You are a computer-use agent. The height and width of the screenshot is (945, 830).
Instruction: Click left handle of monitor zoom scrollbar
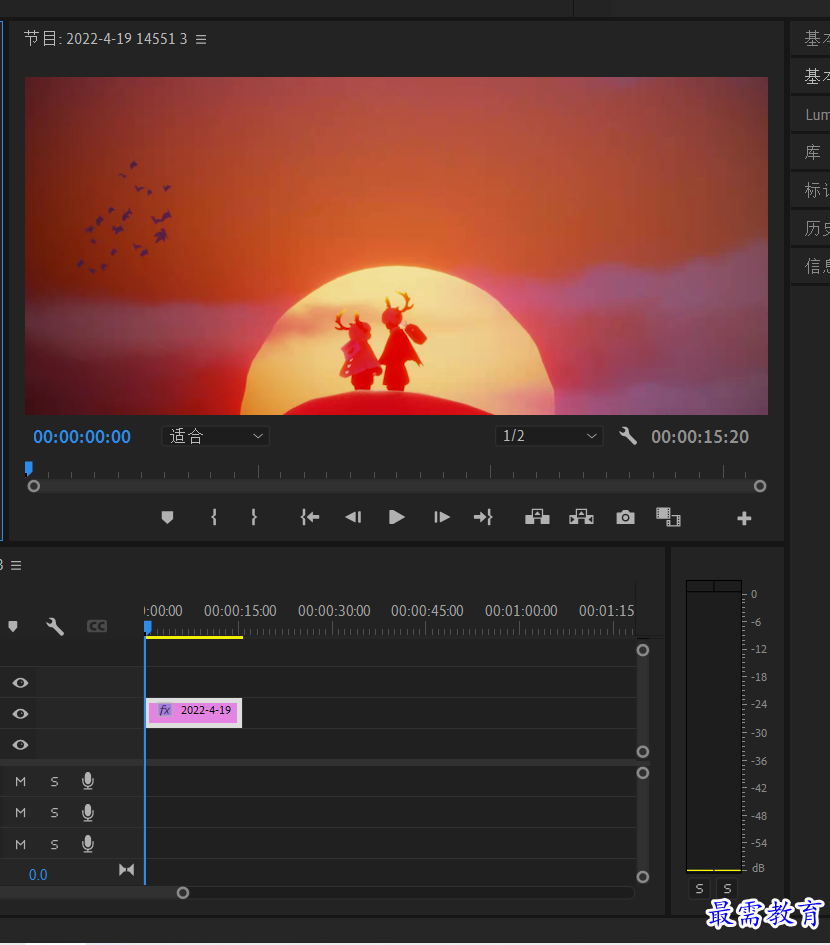point(34,486)
